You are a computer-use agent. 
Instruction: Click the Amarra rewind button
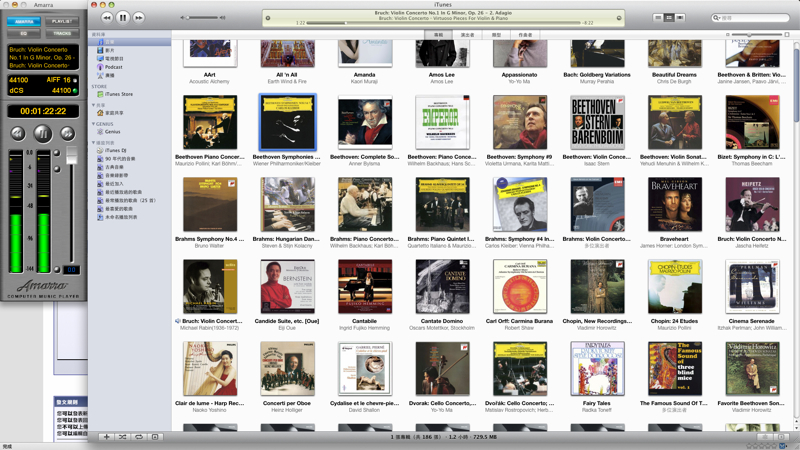[18, 132]
